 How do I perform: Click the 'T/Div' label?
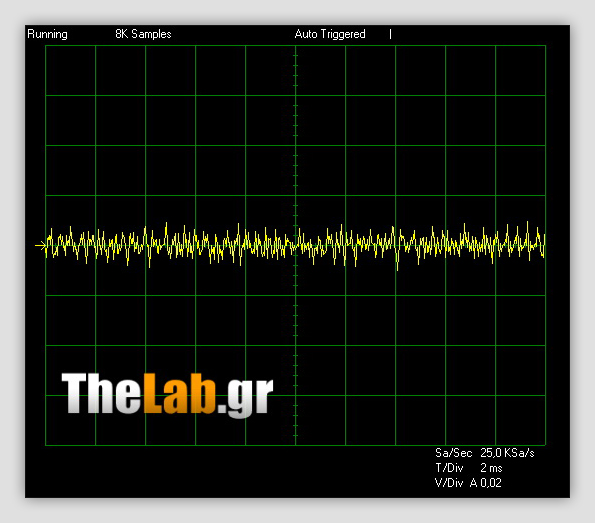coord(449,468)
